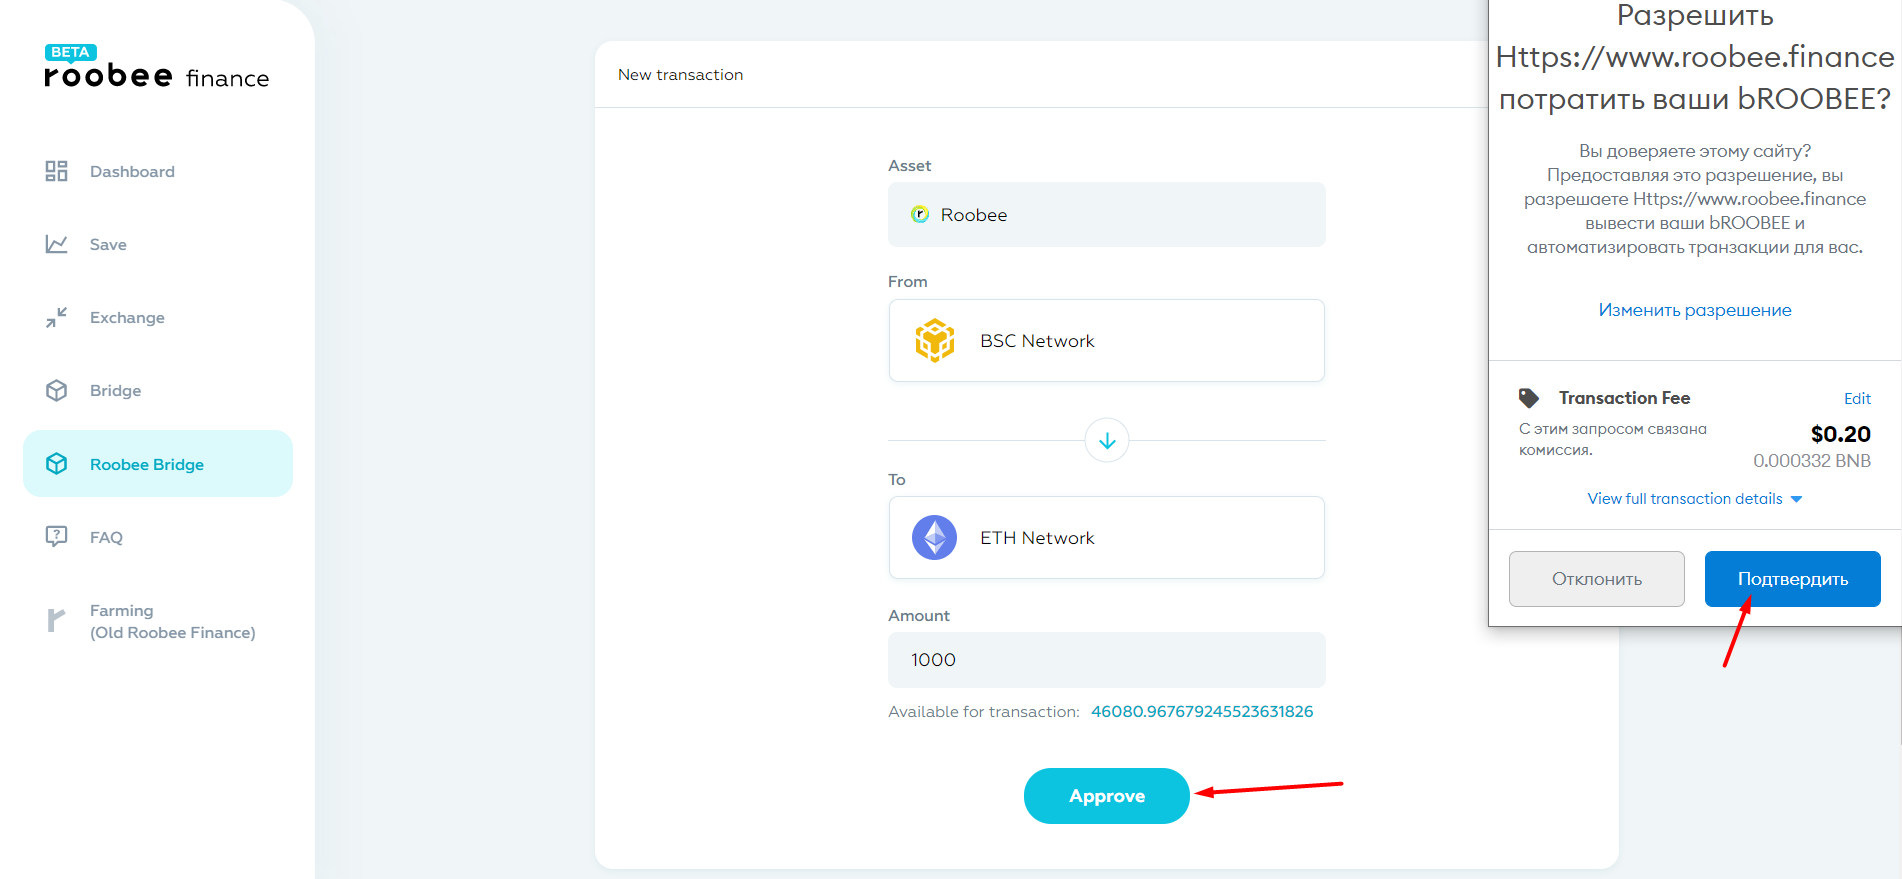Click the down-arrow swap networks icon
The width and height of the screenshot is (1902, 879).
click(x=1107, y=440)
